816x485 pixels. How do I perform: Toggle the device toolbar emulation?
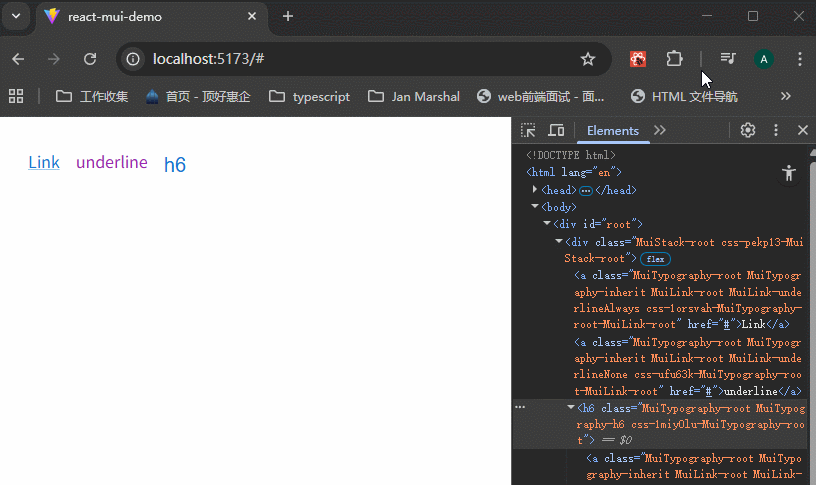click(556, 130)
